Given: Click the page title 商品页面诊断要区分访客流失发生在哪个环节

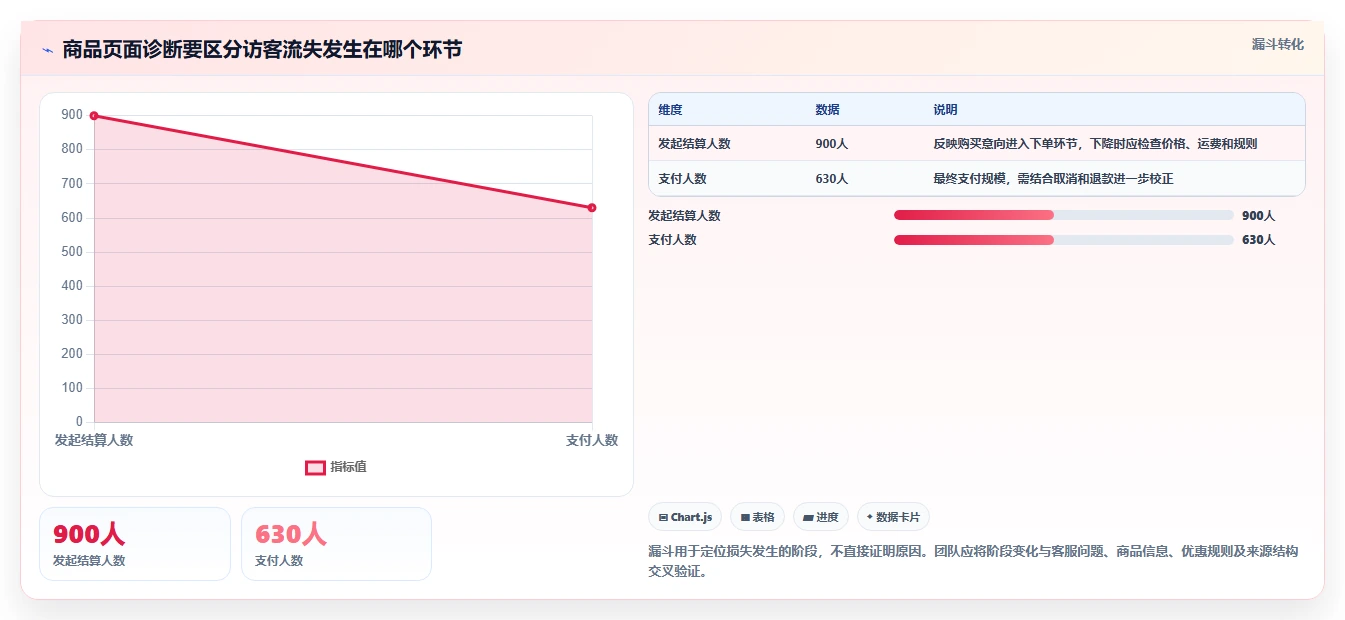Looking at the screenshot, I should (x=262, y=50).
